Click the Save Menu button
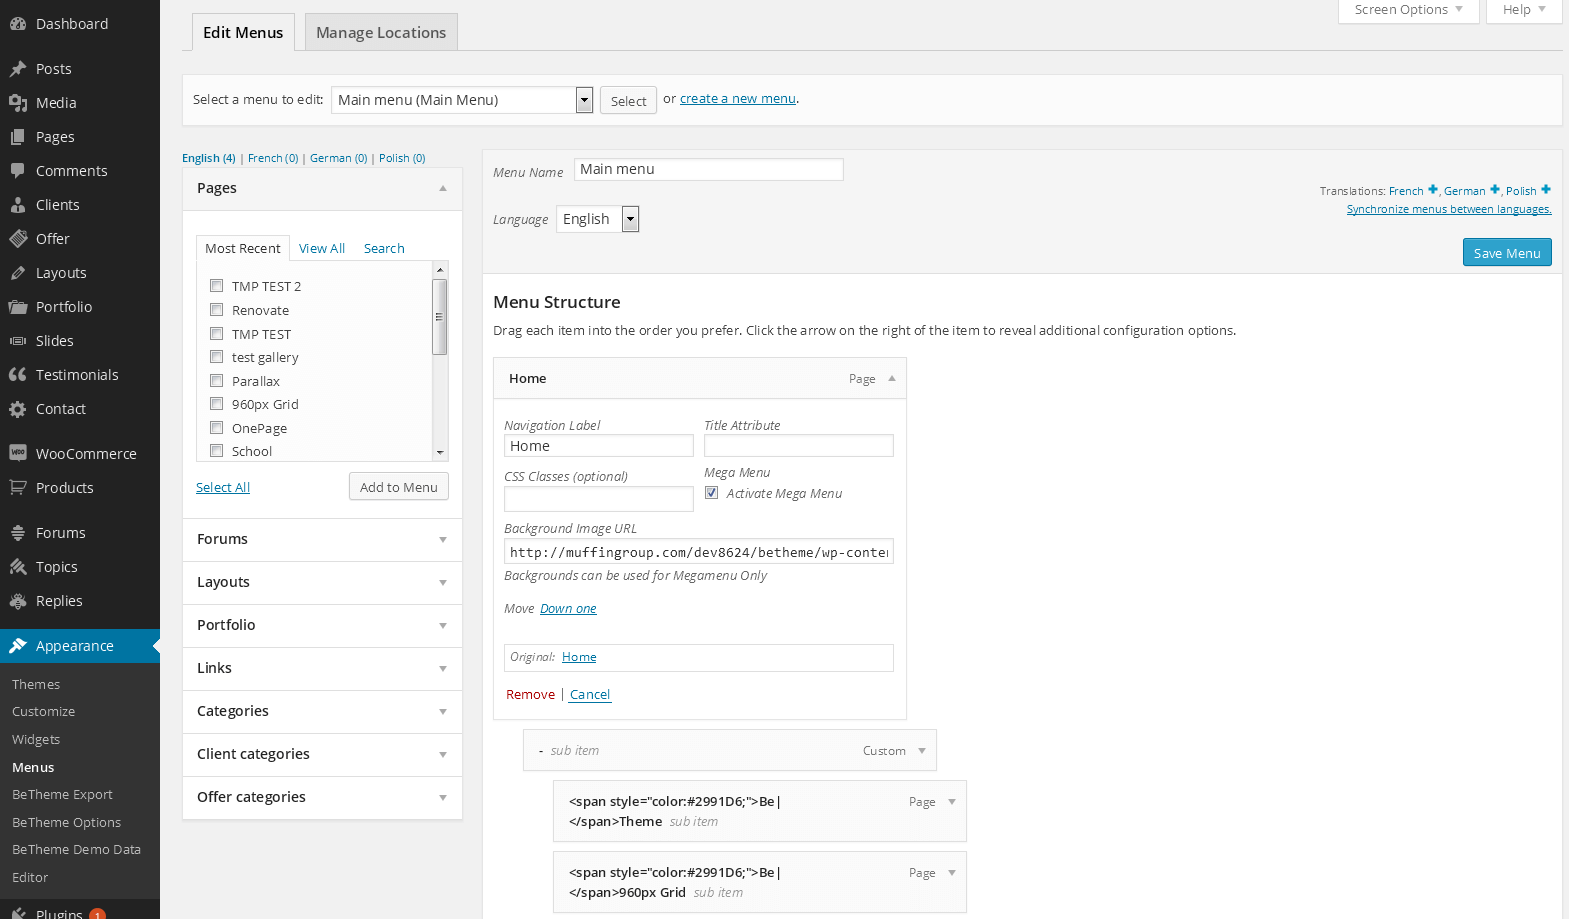Screen dimensions: 1569x919 [x=1506, y=253]
